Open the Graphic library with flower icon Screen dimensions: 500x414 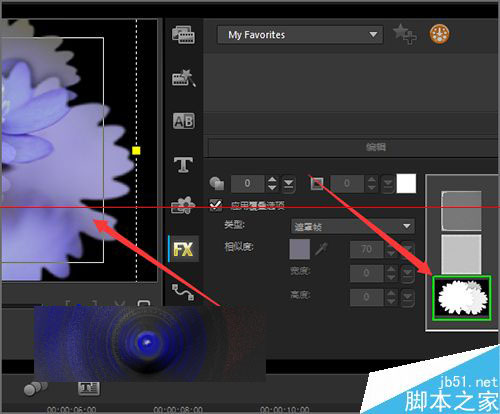click(183, 205)
